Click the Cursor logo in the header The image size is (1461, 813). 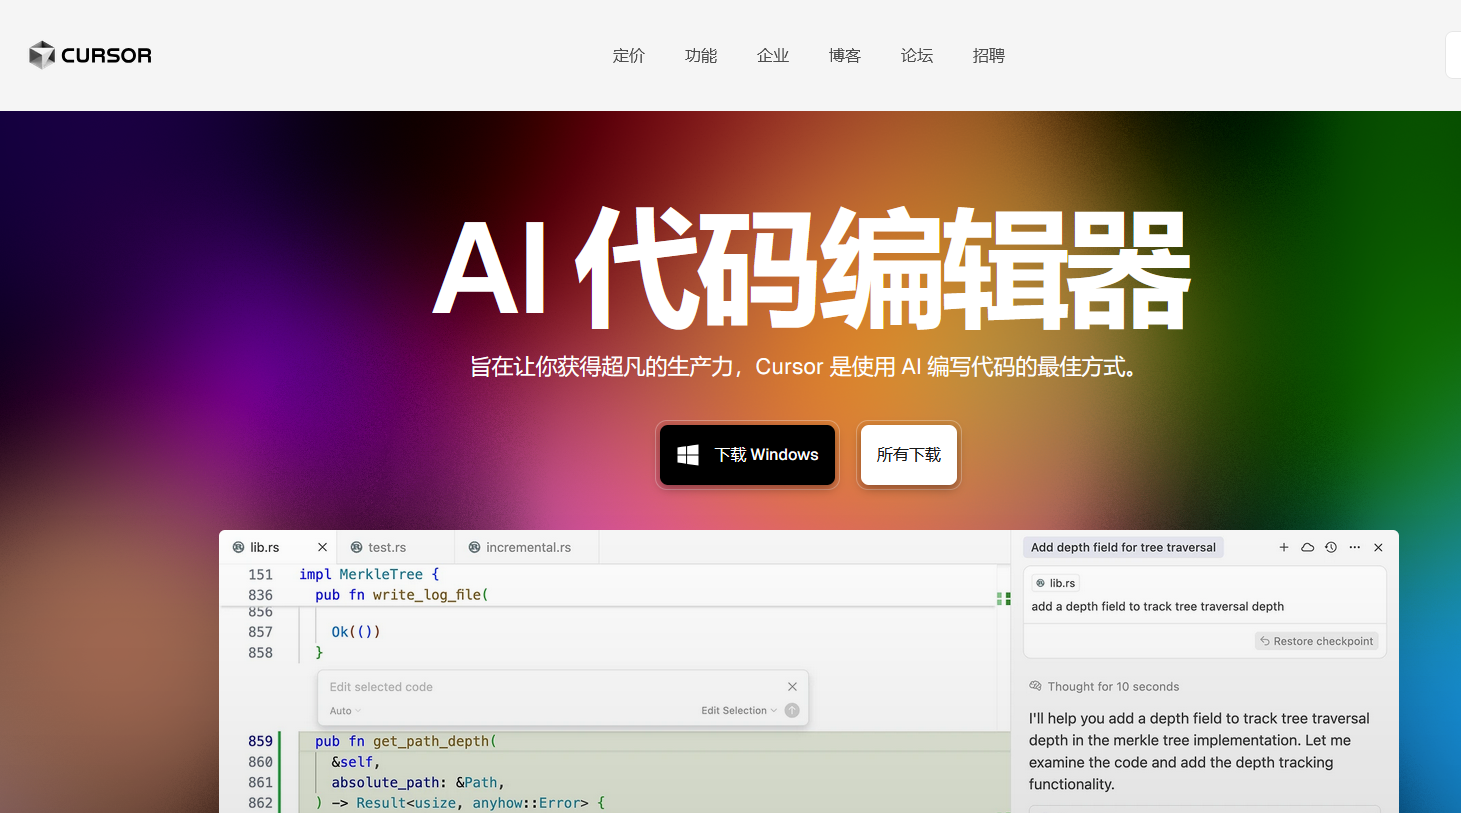(x=89, y=55)
